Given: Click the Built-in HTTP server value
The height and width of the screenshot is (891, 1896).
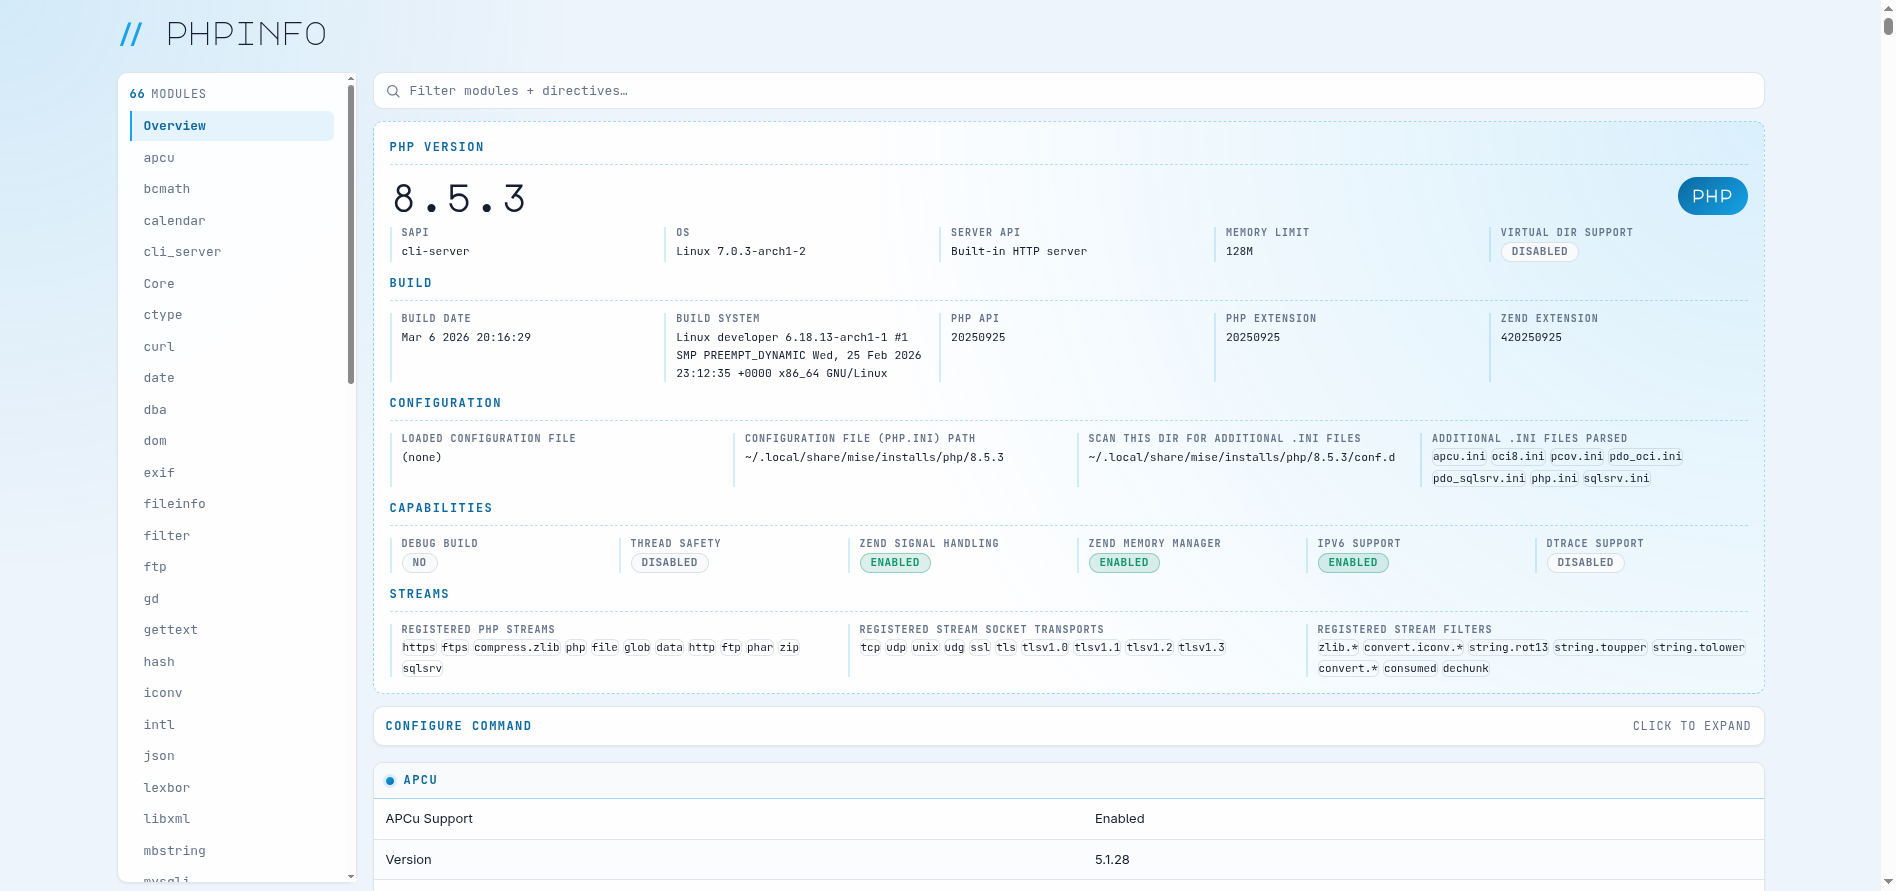Looking at the screenshot, I should [x=1019, y=252].
